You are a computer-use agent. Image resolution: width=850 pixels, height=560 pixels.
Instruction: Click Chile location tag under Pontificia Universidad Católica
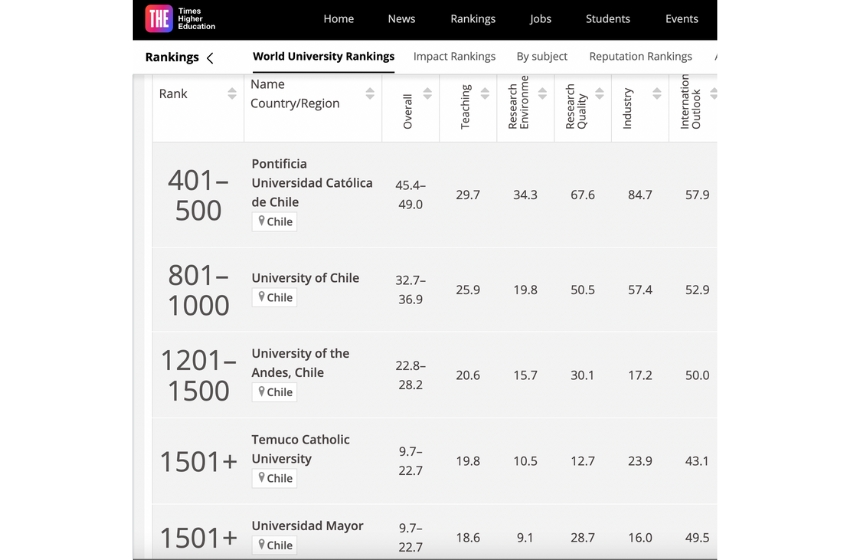pos(274,222)
